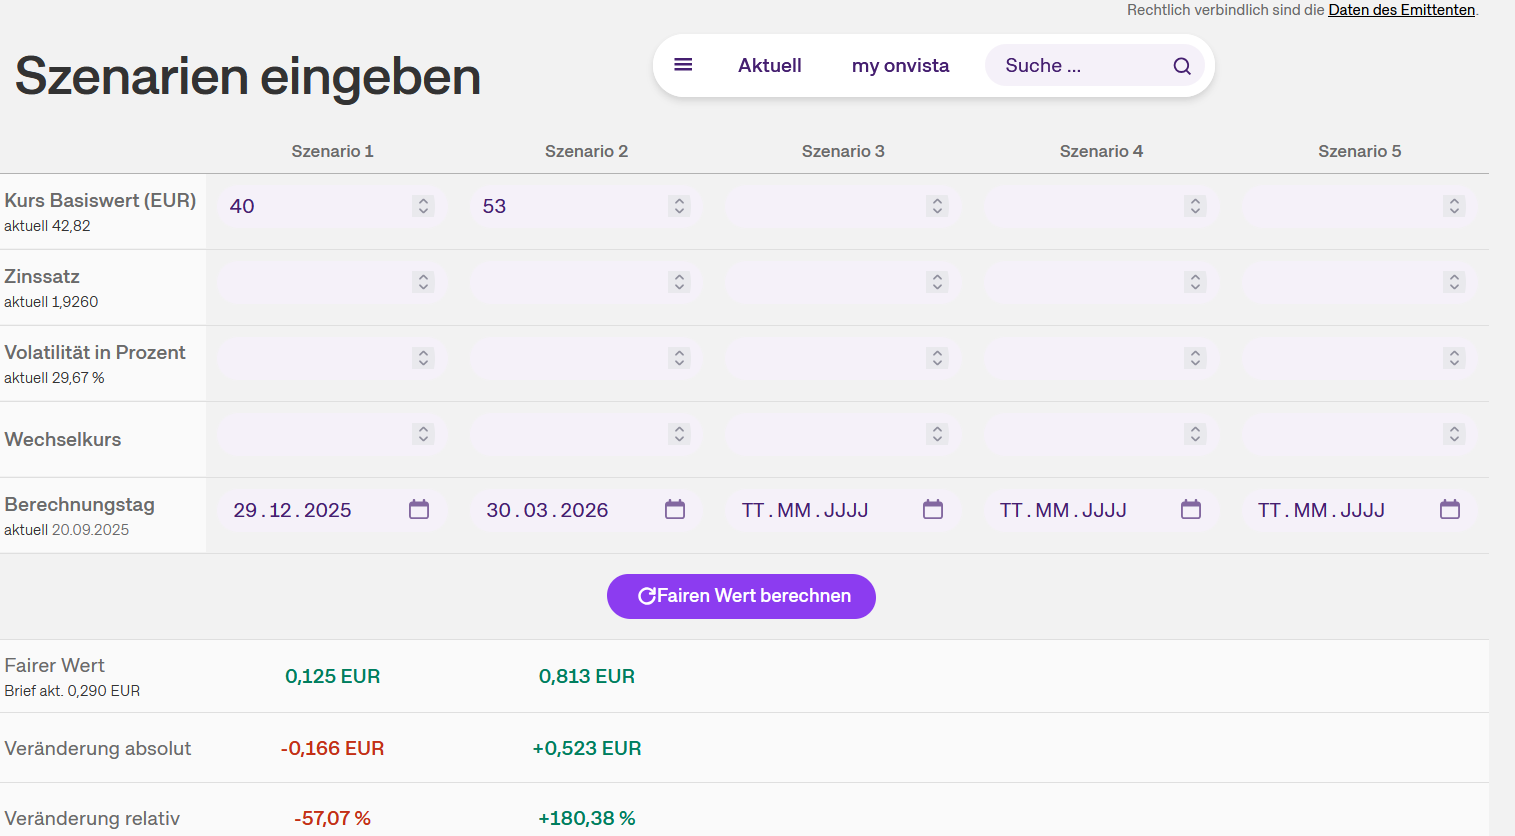Open calendar picker for Szenario 2 date
The height and width of the screenshot is (836, 1515).
tap(675, 510)
